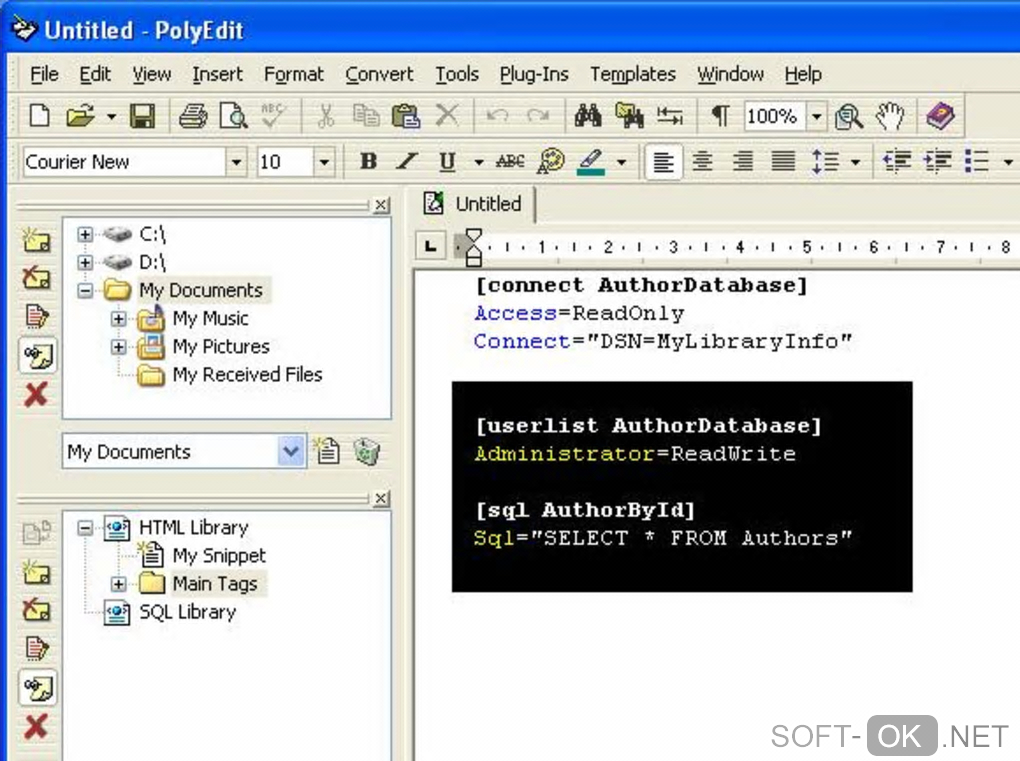Click the Go To toolbar icon
Image resolution: width=1020 pixels, height=761 pixels.
669,116
